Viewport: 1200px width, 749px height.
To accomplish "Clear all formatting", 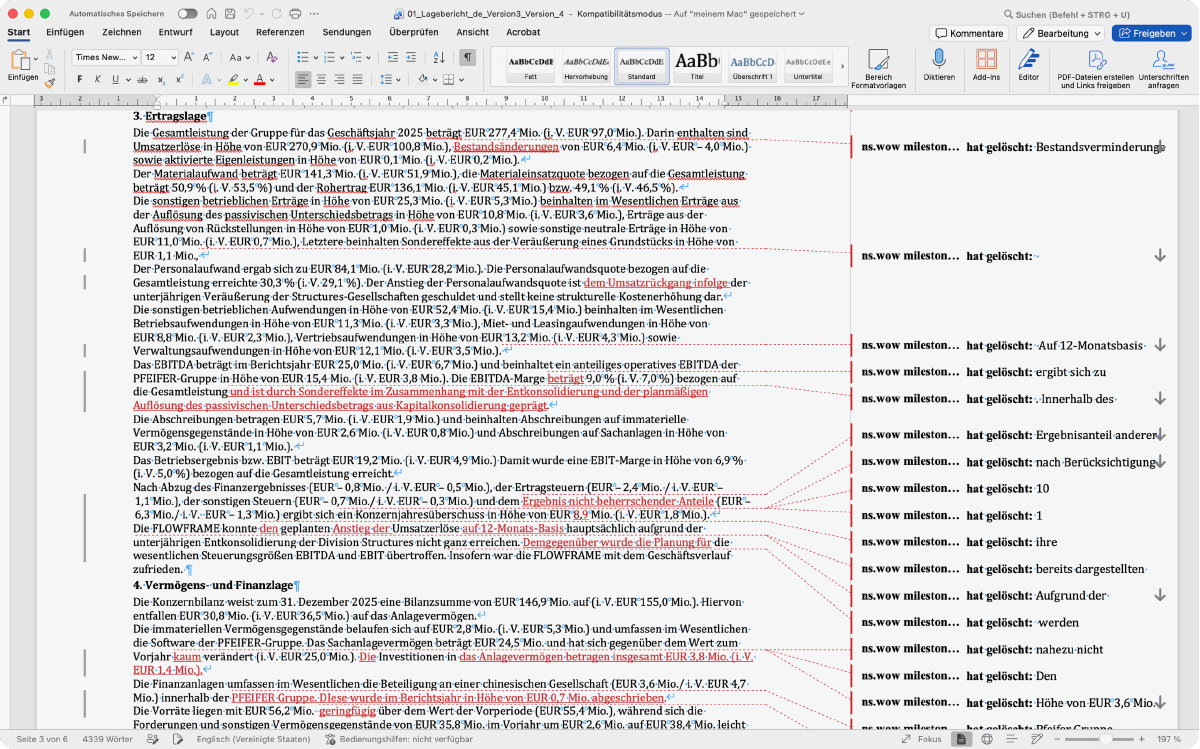I will point(270,57).
